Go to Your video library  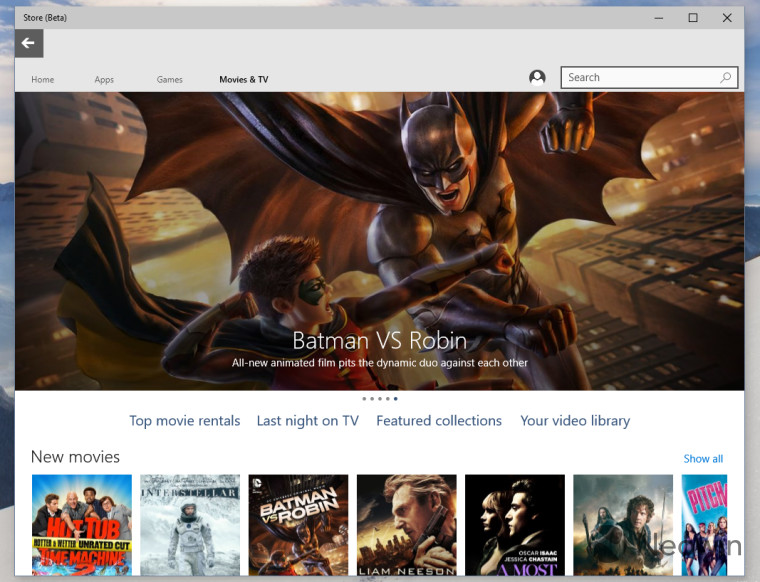(x=575, y=421)
